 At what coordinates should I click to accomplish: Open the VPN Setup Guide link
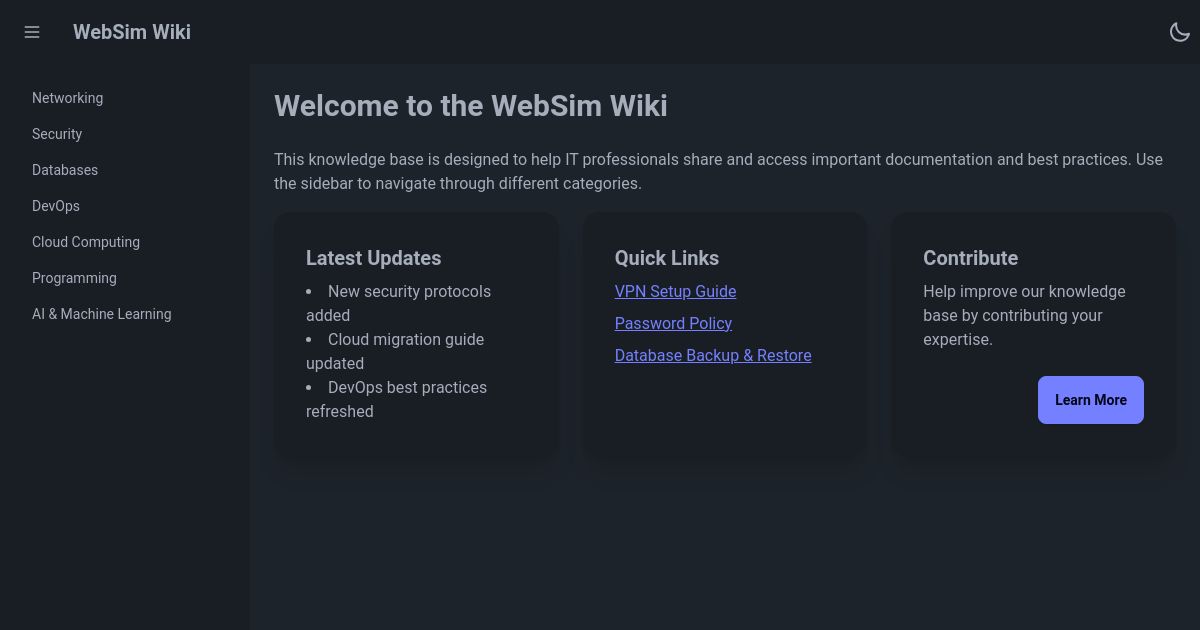tap(675, 291)
